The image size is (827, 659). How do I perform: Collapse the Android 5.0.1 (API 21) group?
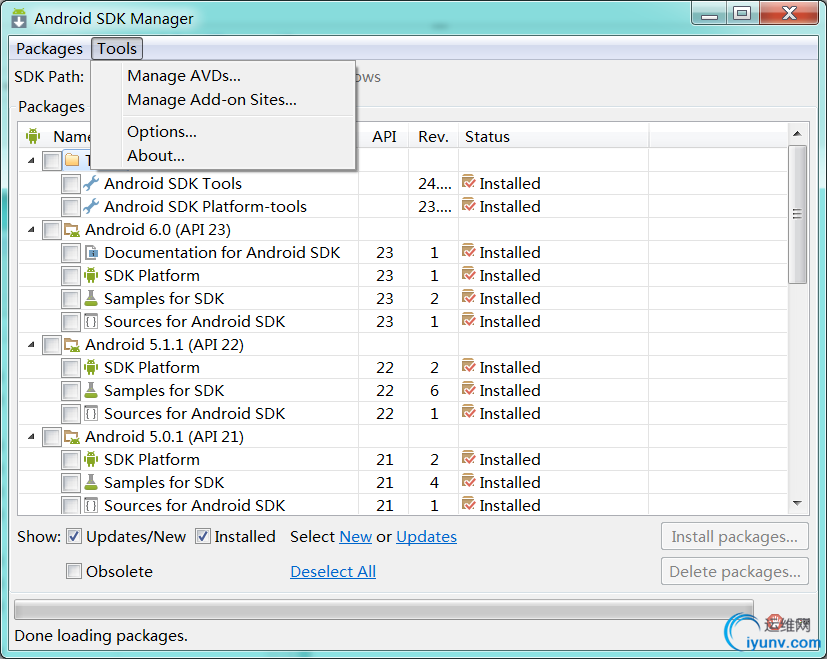(30, 437)
